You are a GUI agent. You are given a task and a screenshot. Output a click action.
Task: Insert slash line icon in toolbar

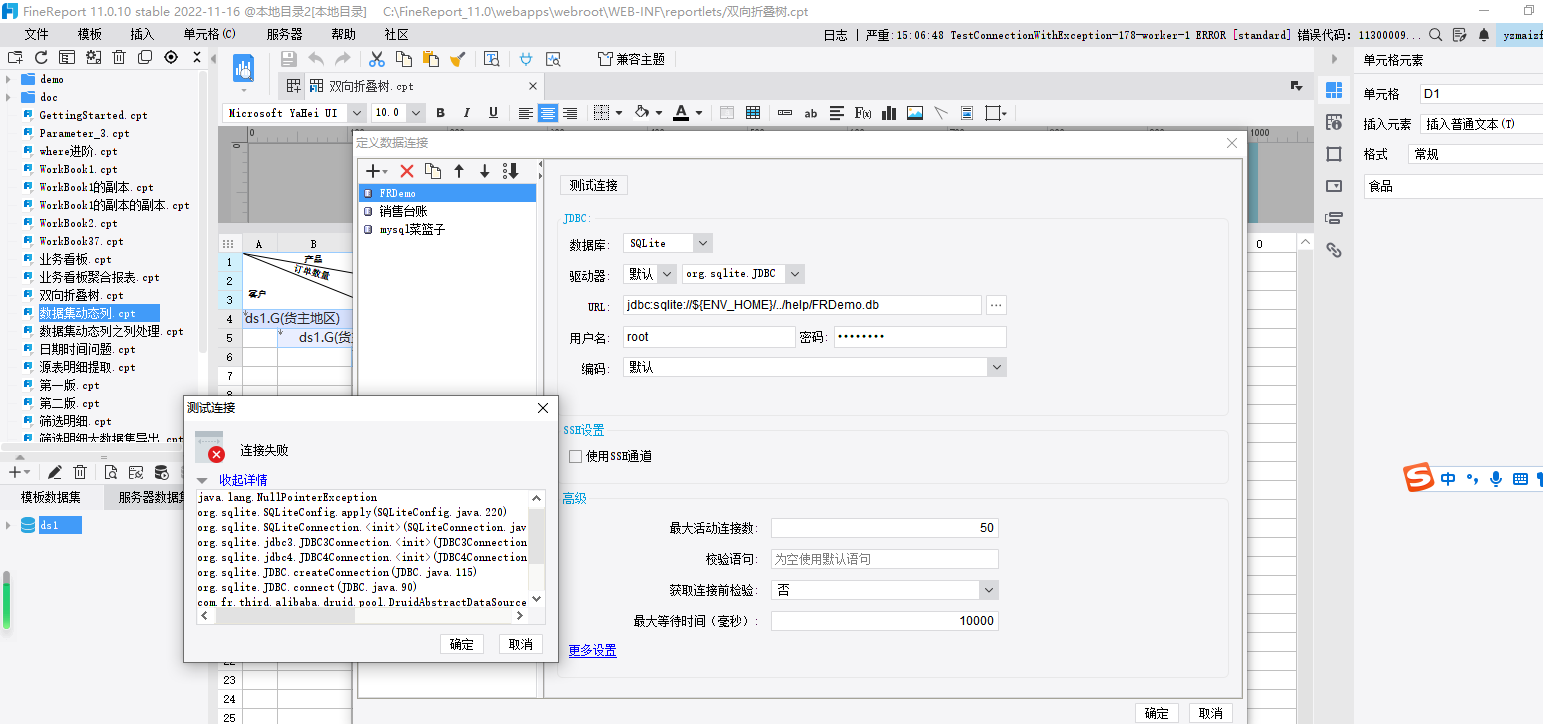point(941,113)
